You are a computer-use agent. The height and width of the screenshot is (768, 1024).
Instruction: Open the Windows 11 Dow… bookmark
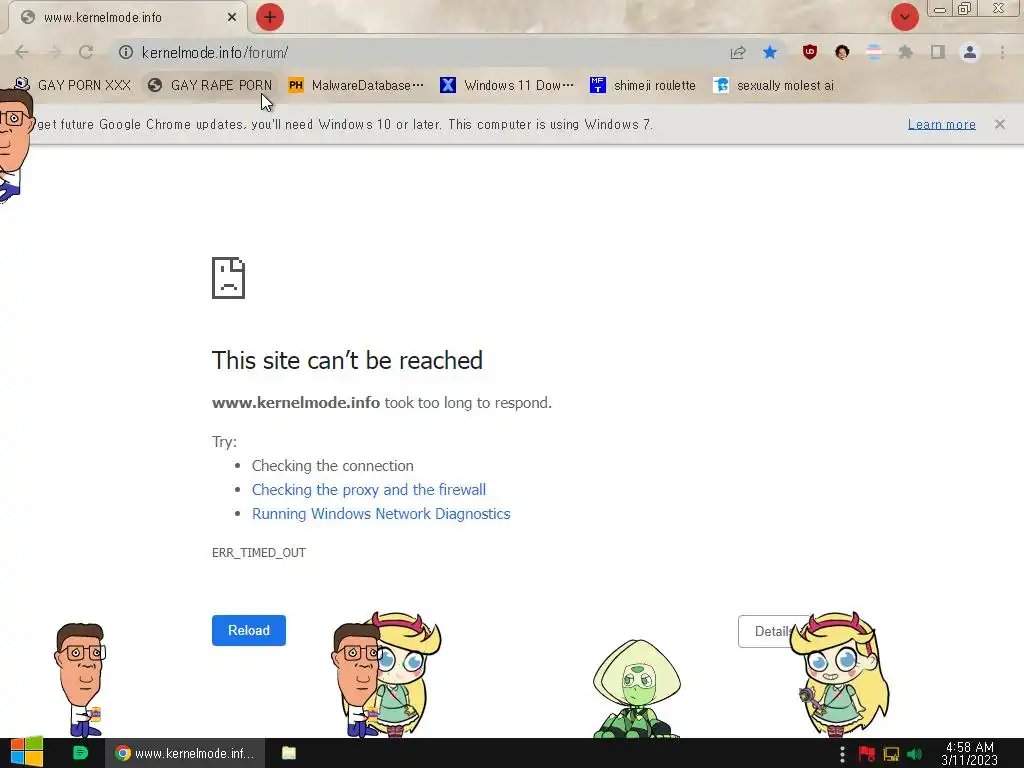(507, 86)
